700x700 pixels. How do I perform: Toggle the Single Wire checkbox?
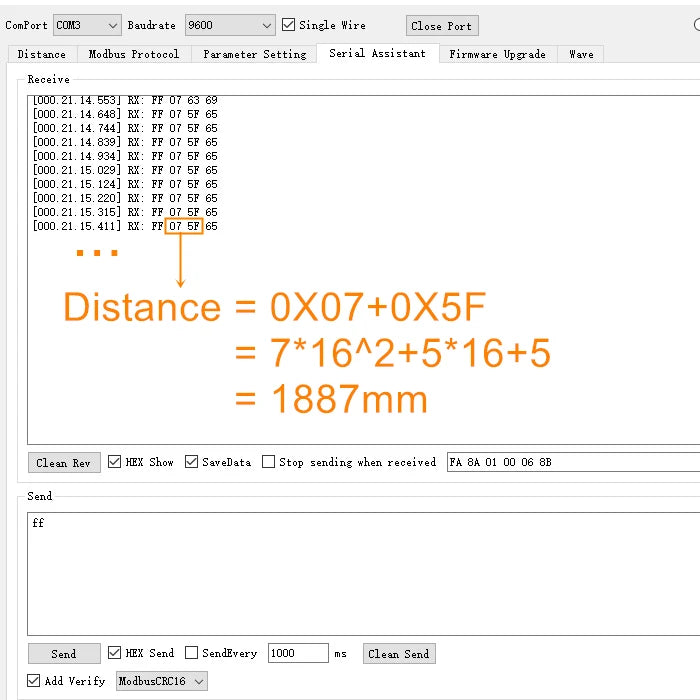pyautogui.click(x=288, y=25)
